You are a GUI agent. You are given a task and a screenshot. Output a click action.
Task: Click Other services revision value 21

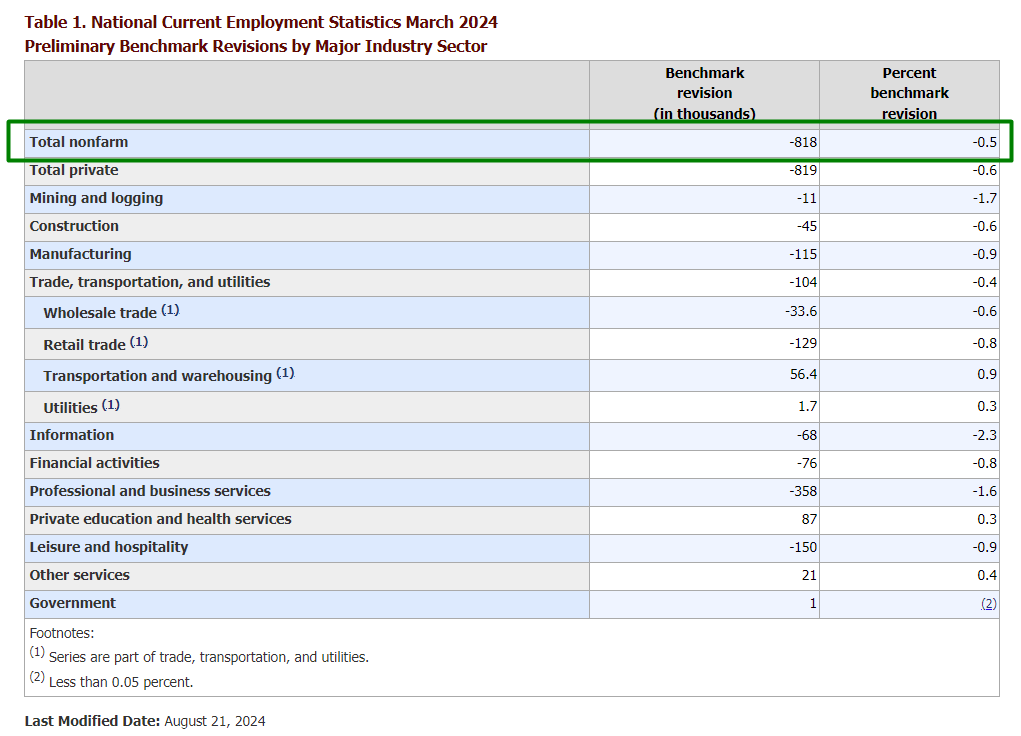pos(809,575)
